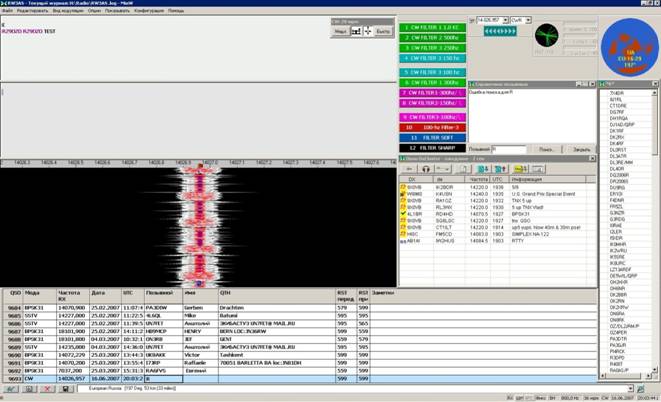
Task: Click magenta macro 7 CW FILTER1-300hz
Action: click(433, 93)
